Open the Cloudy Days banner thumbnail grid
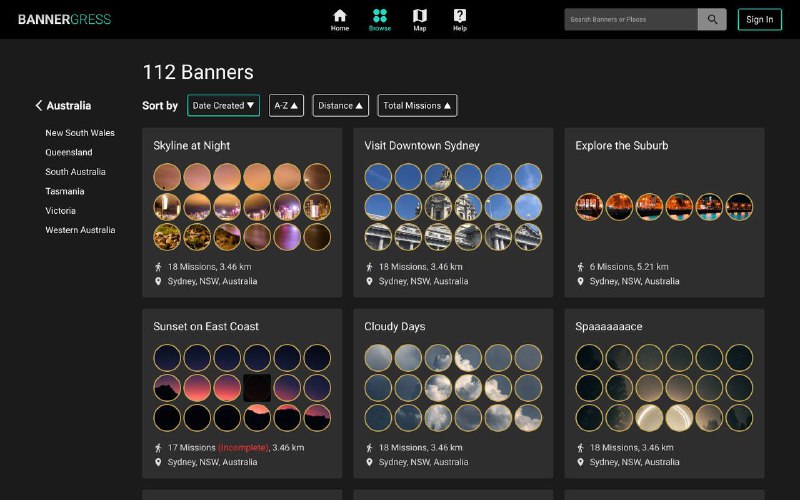The width and height of the screenshot is (800, 500). coord(453,387)
